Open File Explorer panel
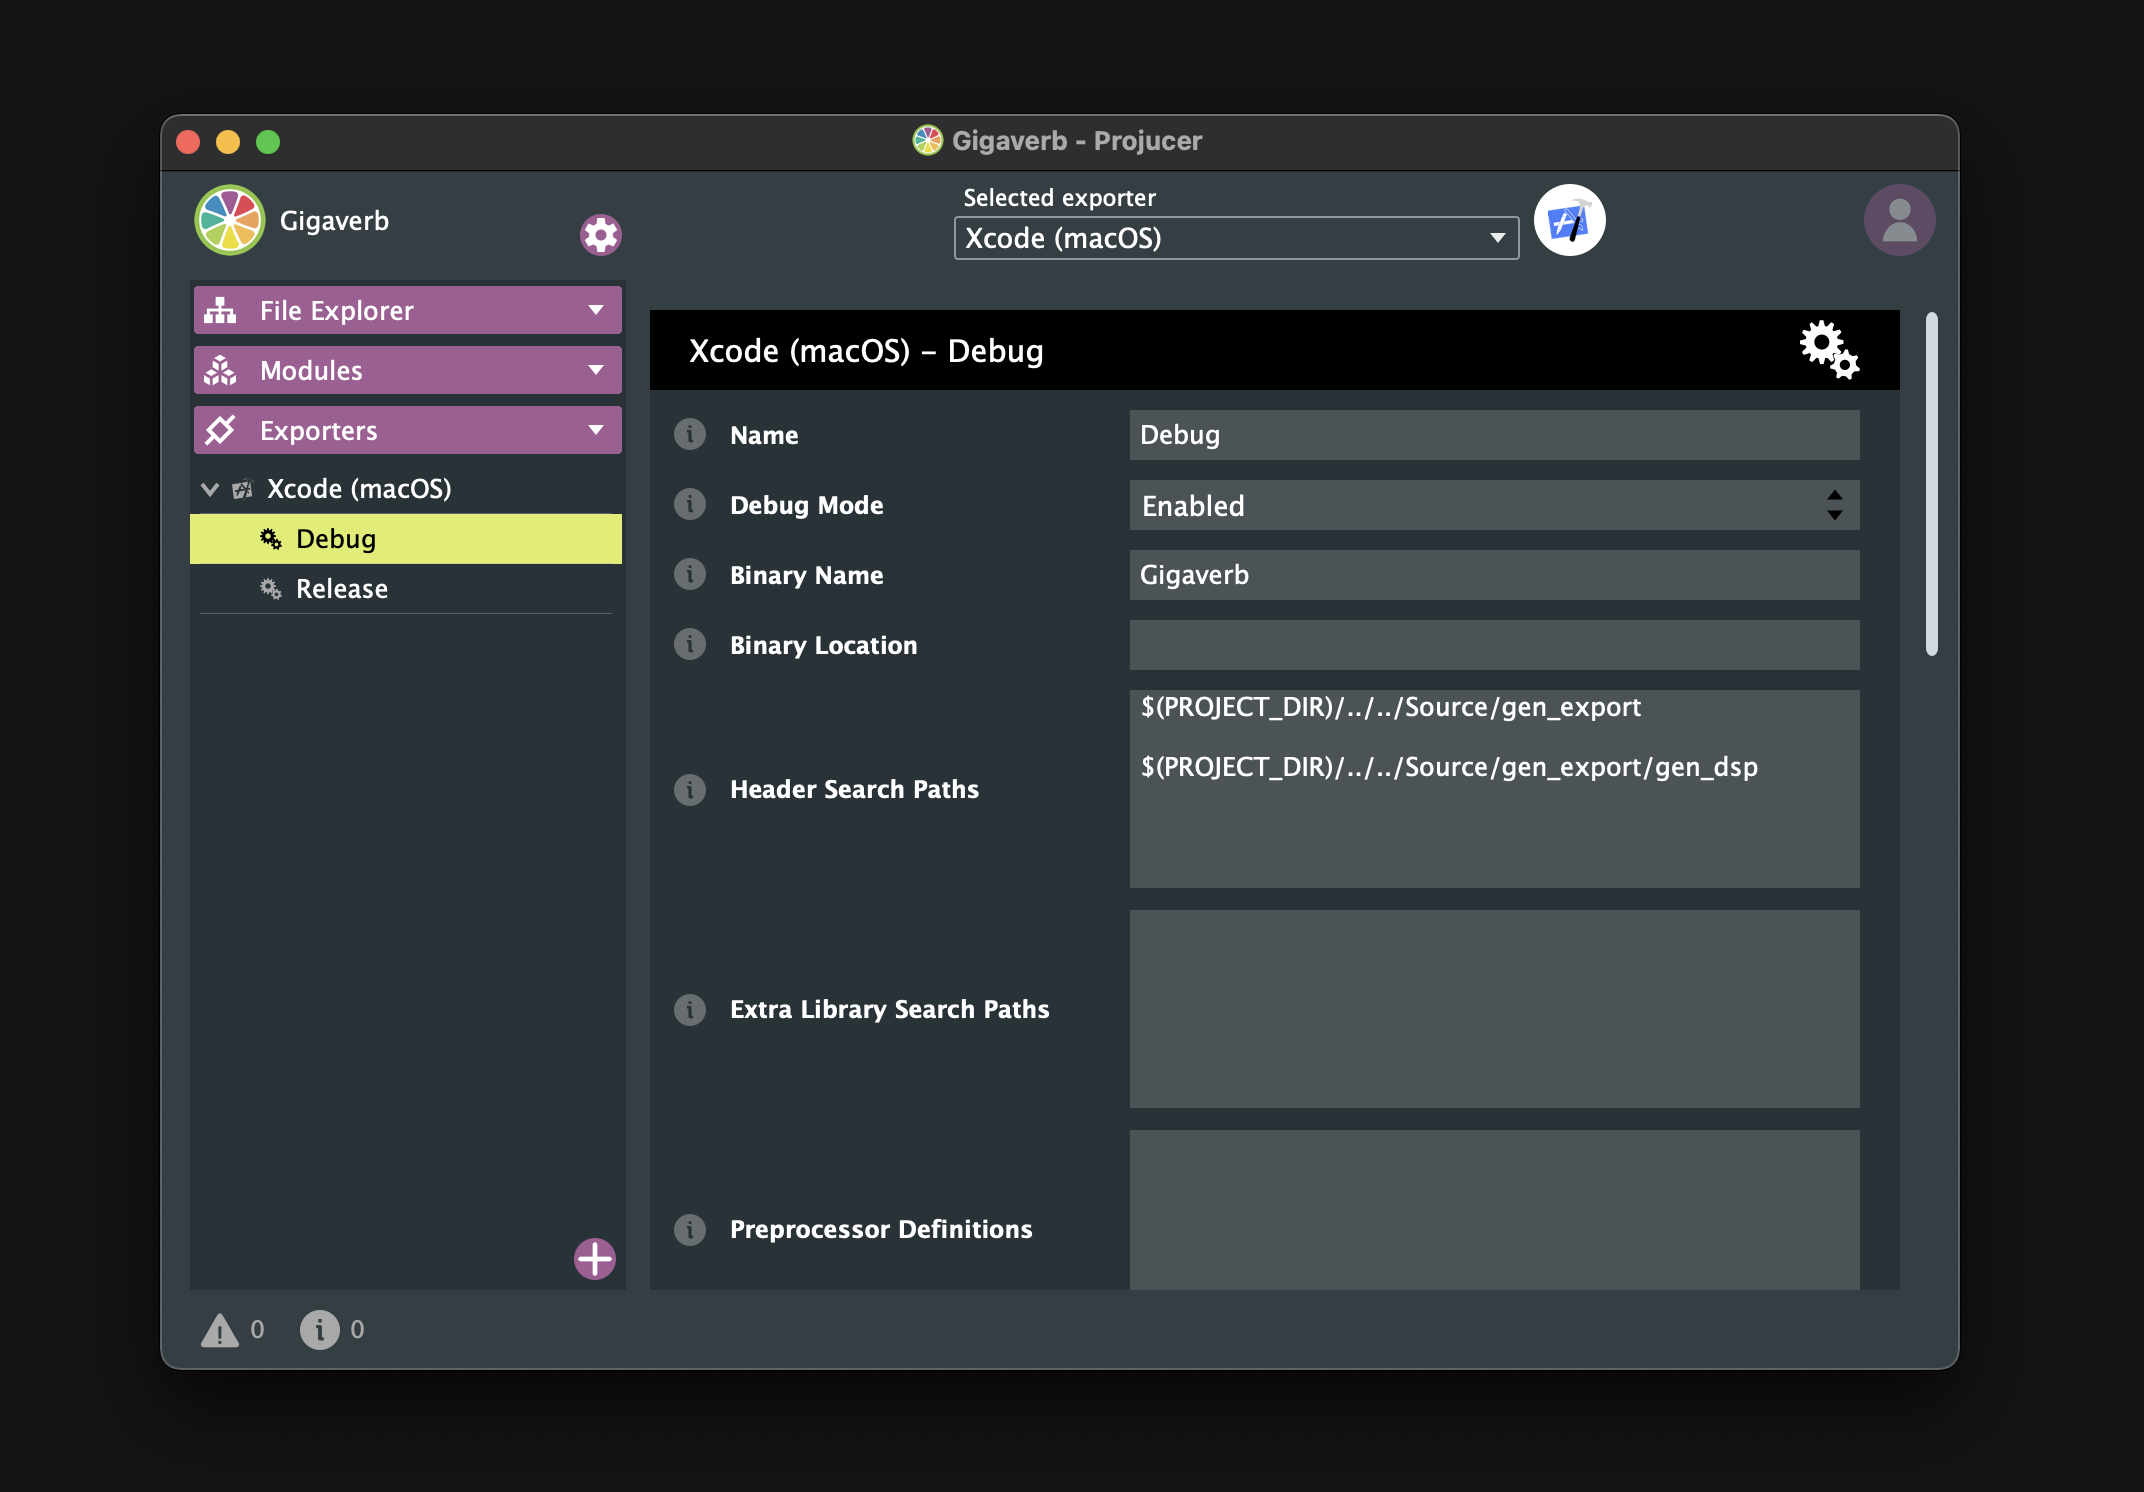This screenshot has height=1492, width=2144. tap(404, 308)
